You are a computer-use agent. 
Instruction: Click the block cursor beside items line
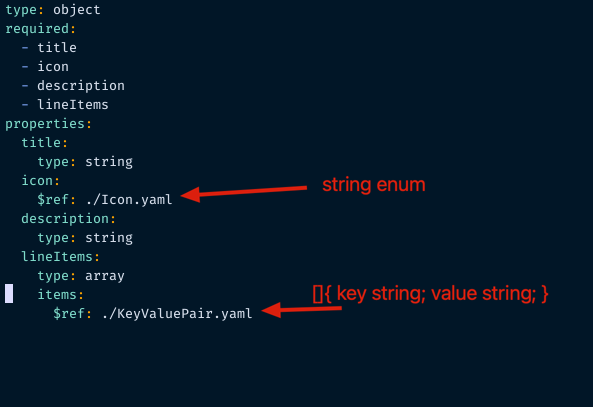tap(9, 294)
